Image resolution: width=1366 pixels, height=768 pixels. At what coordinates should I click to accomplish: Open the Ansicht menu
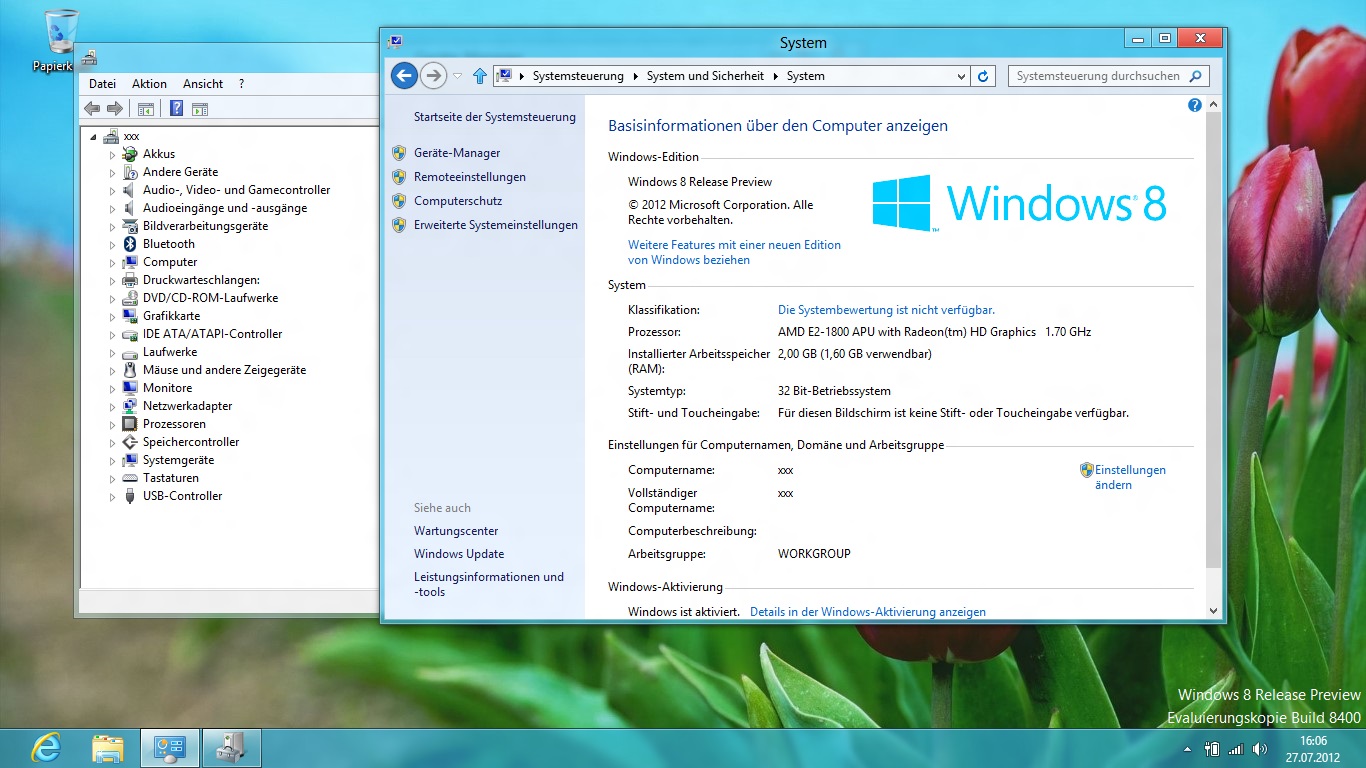(x=203, y=84)
